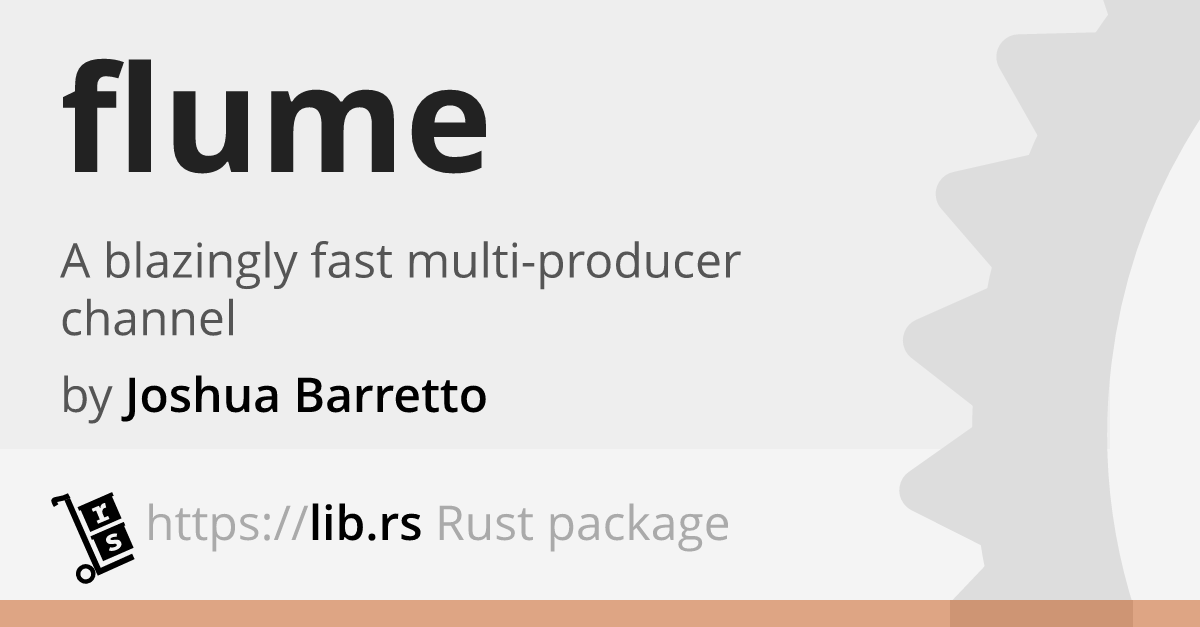Image resolution: width=1200 pixels, height=627 pixels.
Task: Click the 'by' text before the author
Action: 86,400
